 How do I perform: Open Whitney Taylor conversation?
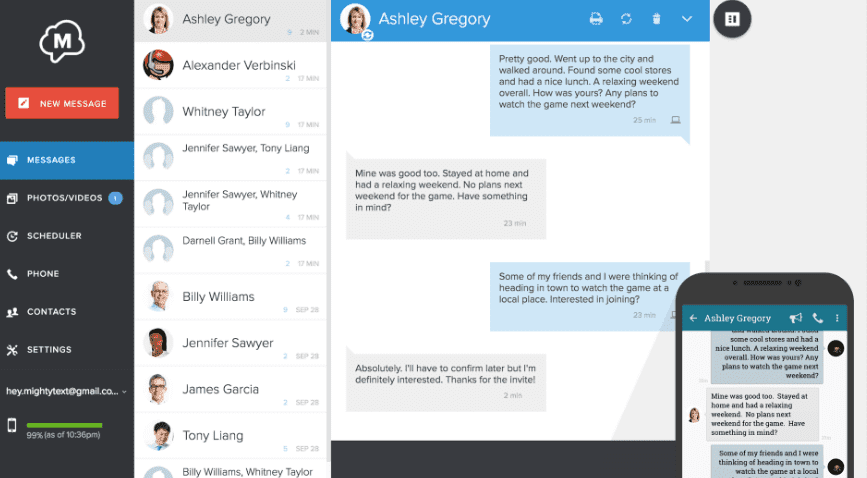[x=231, y=112]
